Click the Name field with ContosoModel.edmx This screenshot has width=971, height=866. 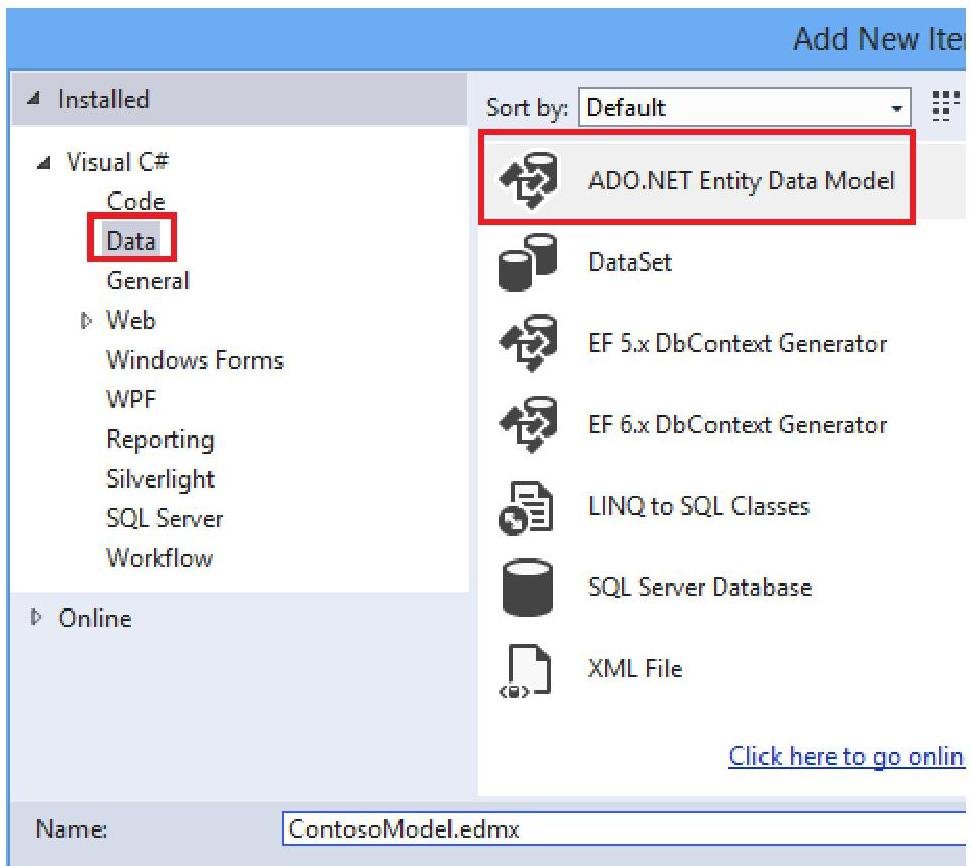[620, 830]
